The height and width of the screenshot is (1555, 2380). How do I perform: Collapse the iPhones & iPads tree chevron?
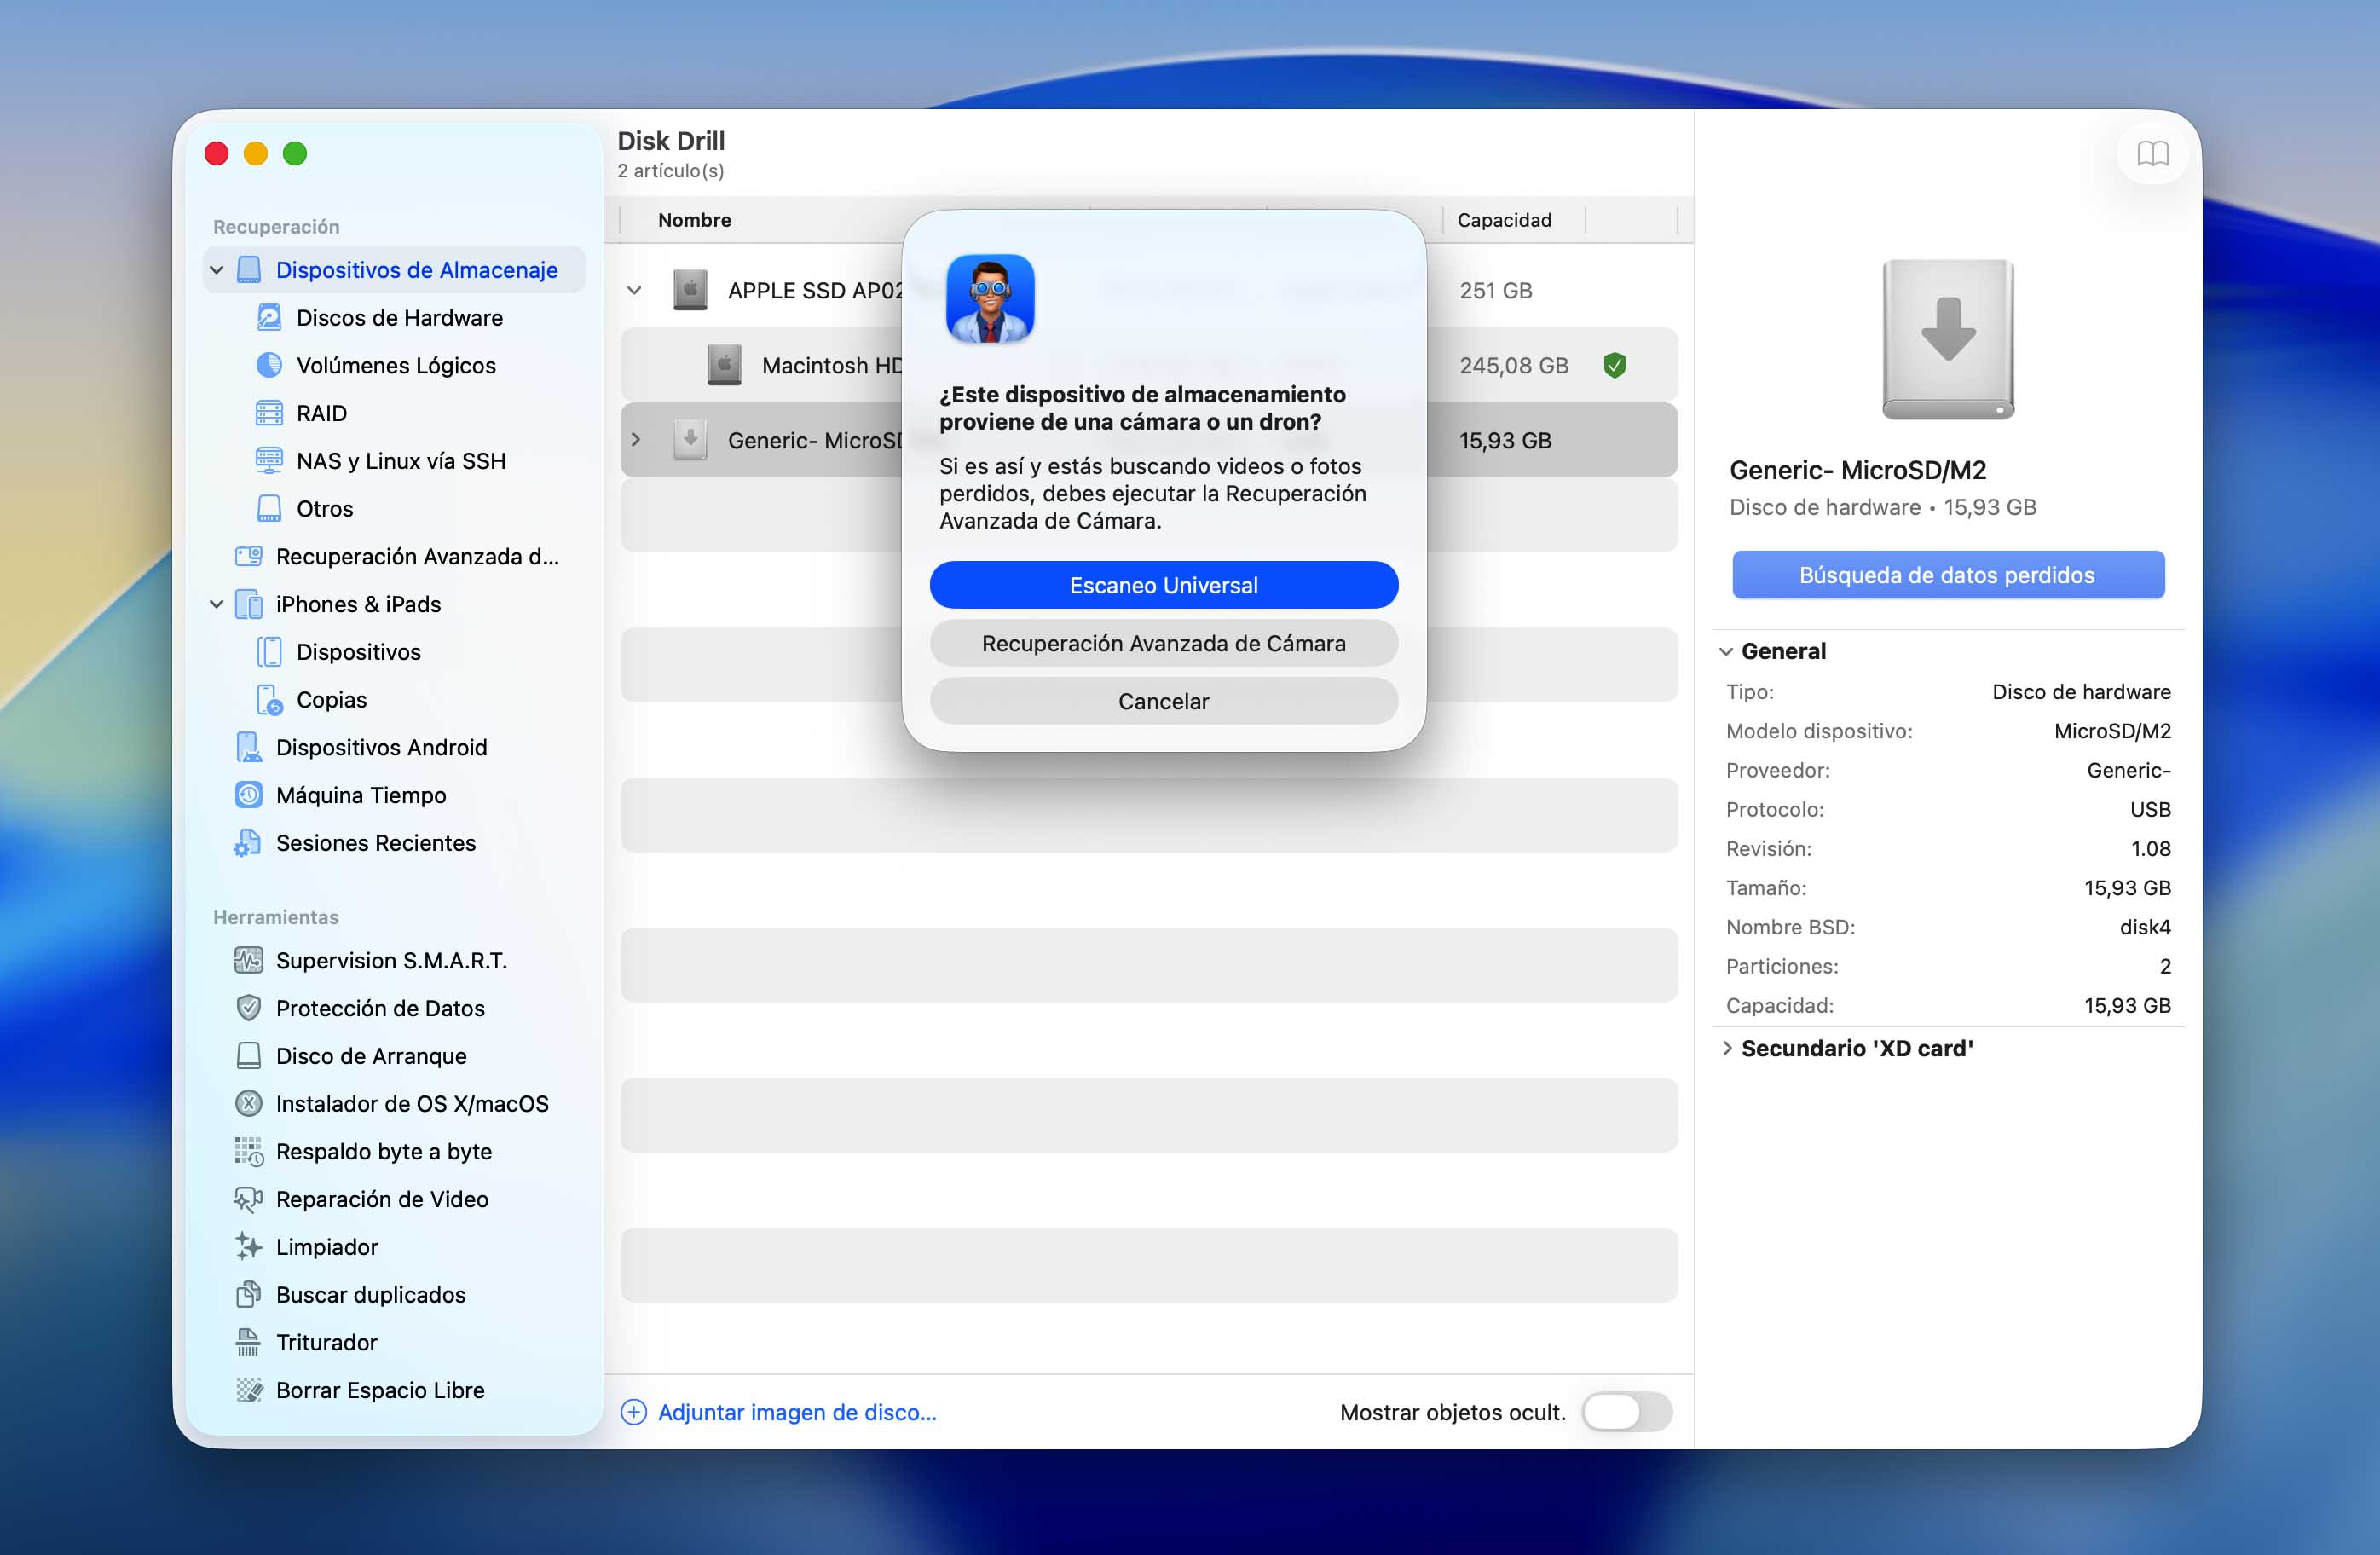(x=217, y=604)
